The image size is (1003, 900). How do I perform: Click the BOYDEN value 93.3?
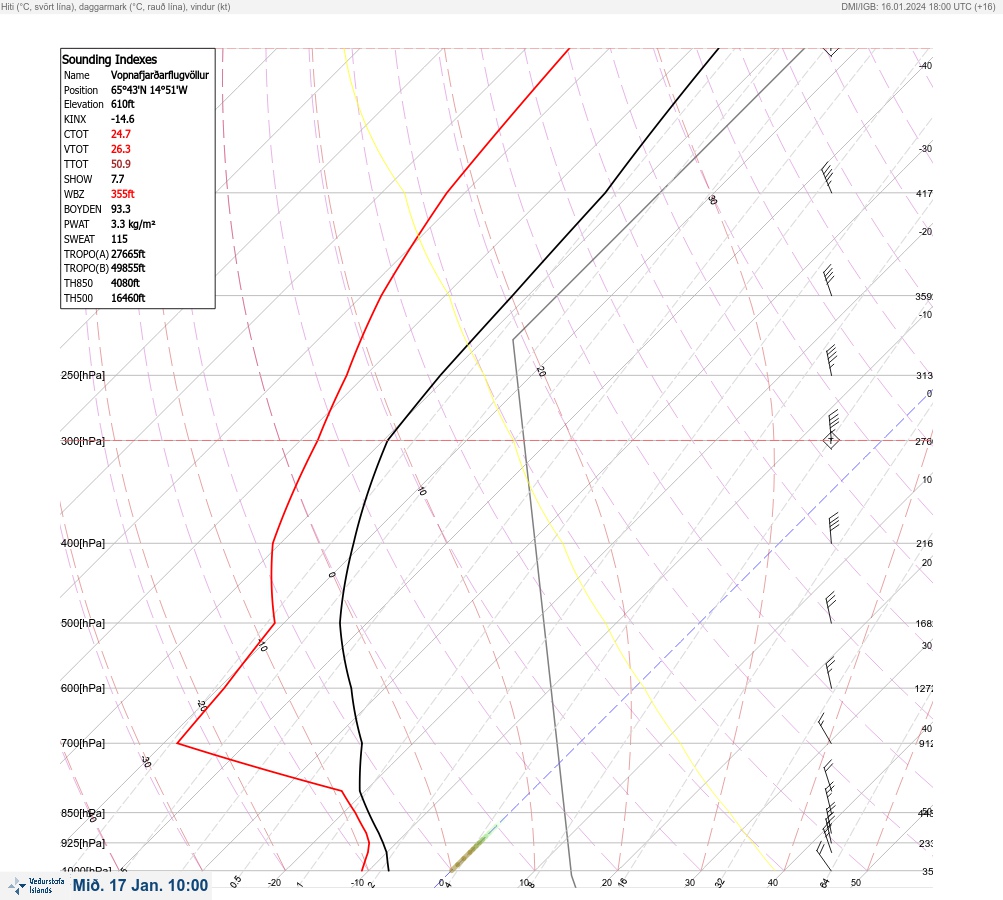coord(121,209)
